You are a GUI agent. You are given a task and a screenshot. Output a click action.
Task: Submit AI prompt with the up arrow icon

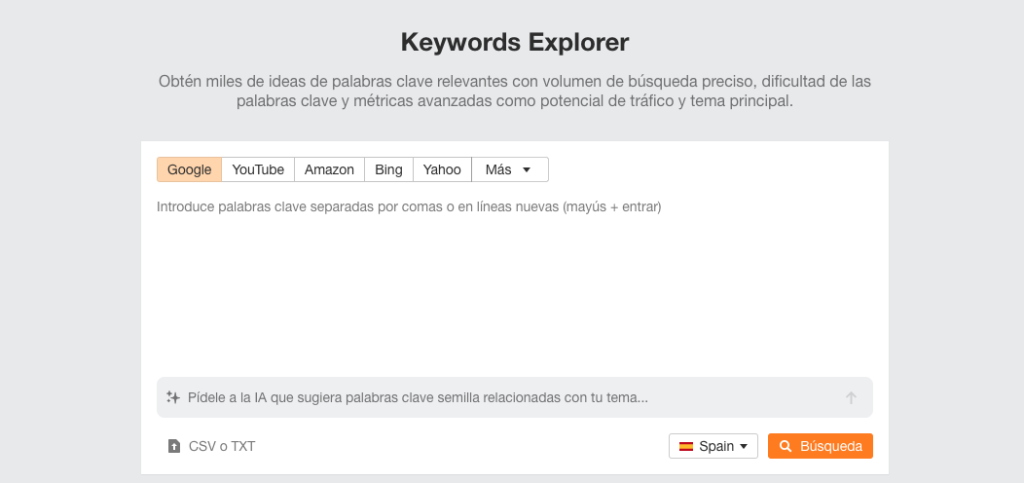click(x=851, y=397)
